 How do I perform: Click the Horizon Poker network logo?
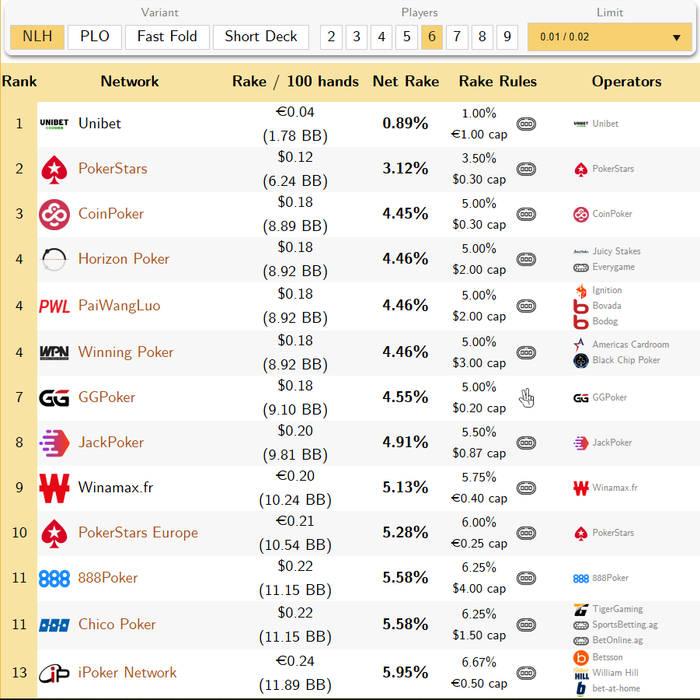(x=54, y=259)
